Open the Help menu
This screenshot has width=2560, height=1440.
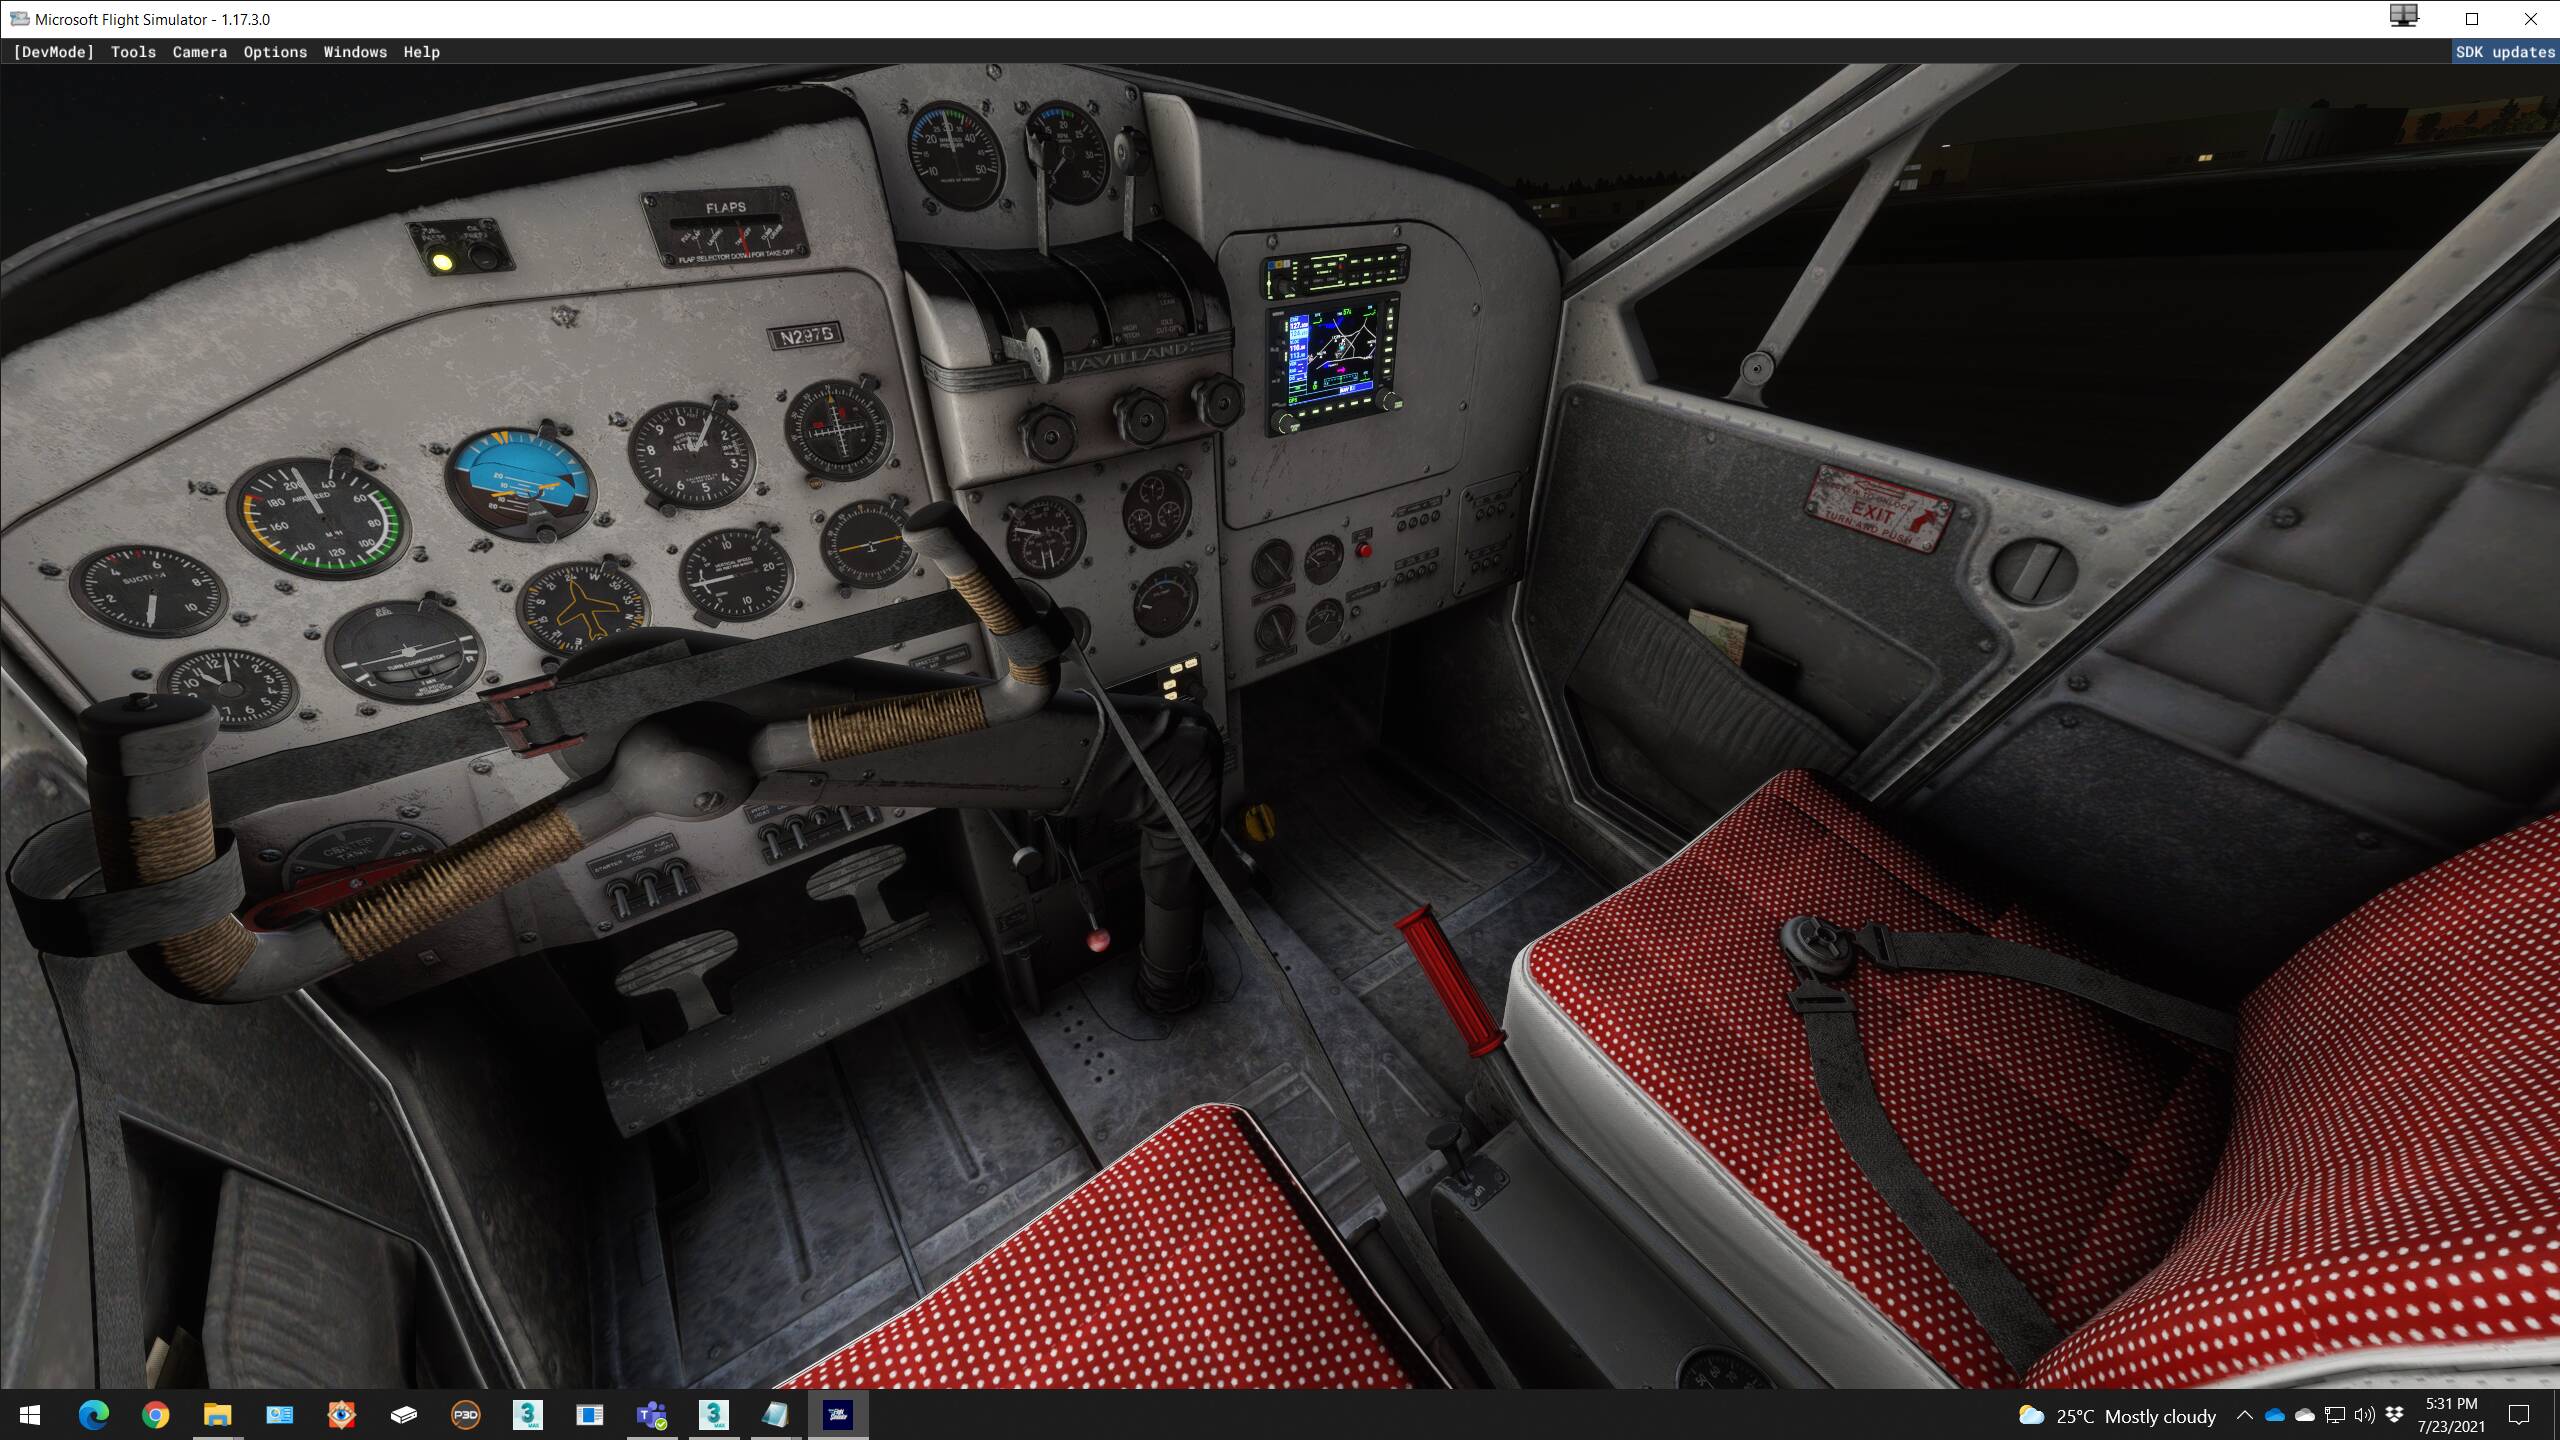pyautogui.click(x=421, y=52)
